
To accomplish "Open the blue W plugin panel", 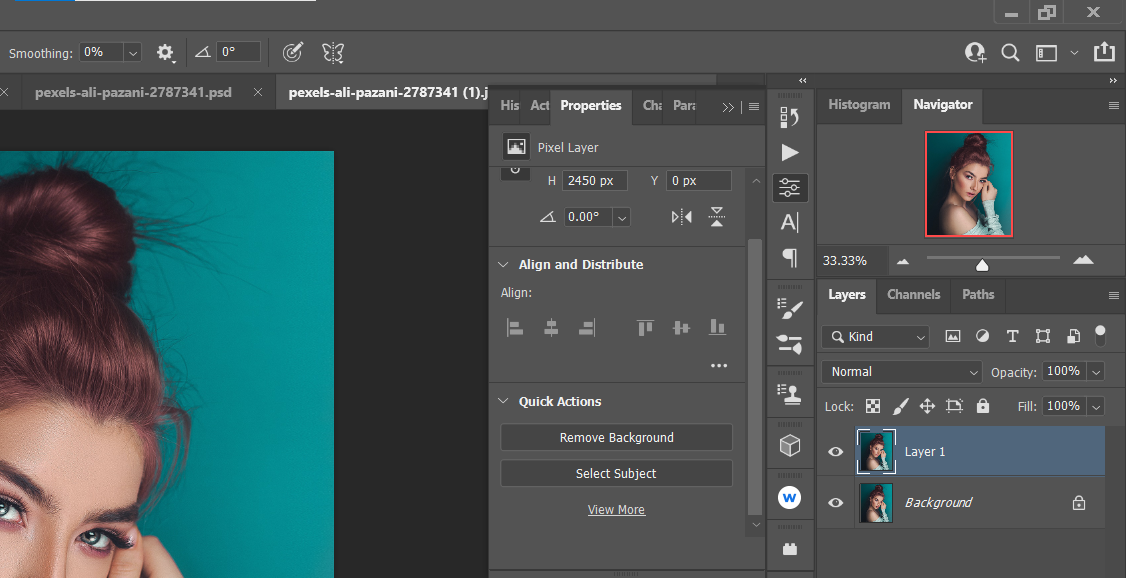I will (x=790, y=497).
